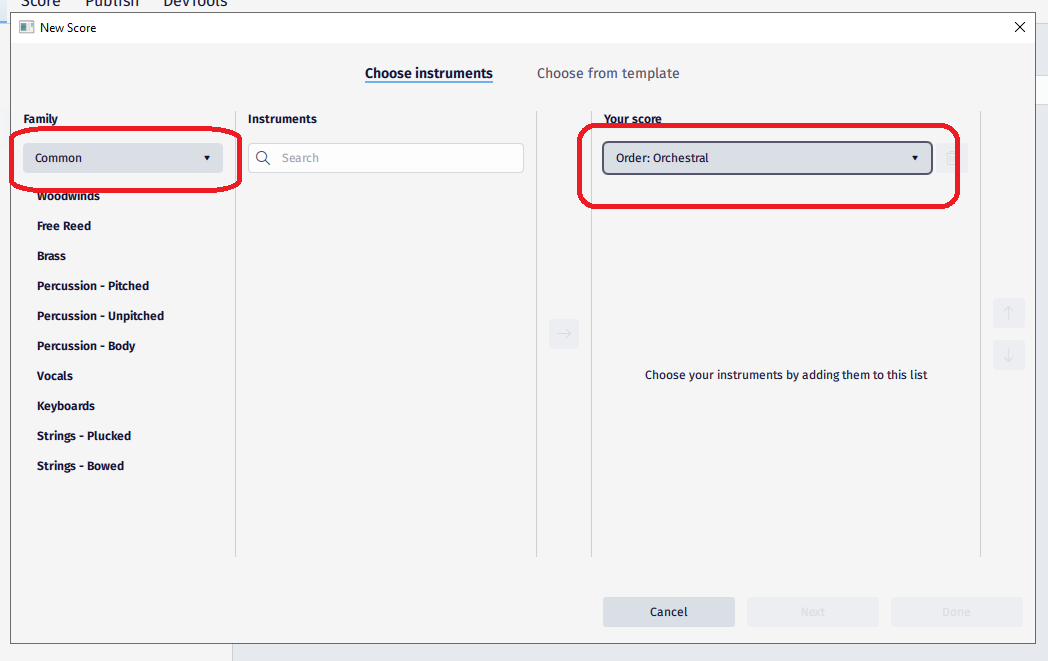Click the Next button
This screenshot has height=661, width=1048.
click(x=812, y=611)
